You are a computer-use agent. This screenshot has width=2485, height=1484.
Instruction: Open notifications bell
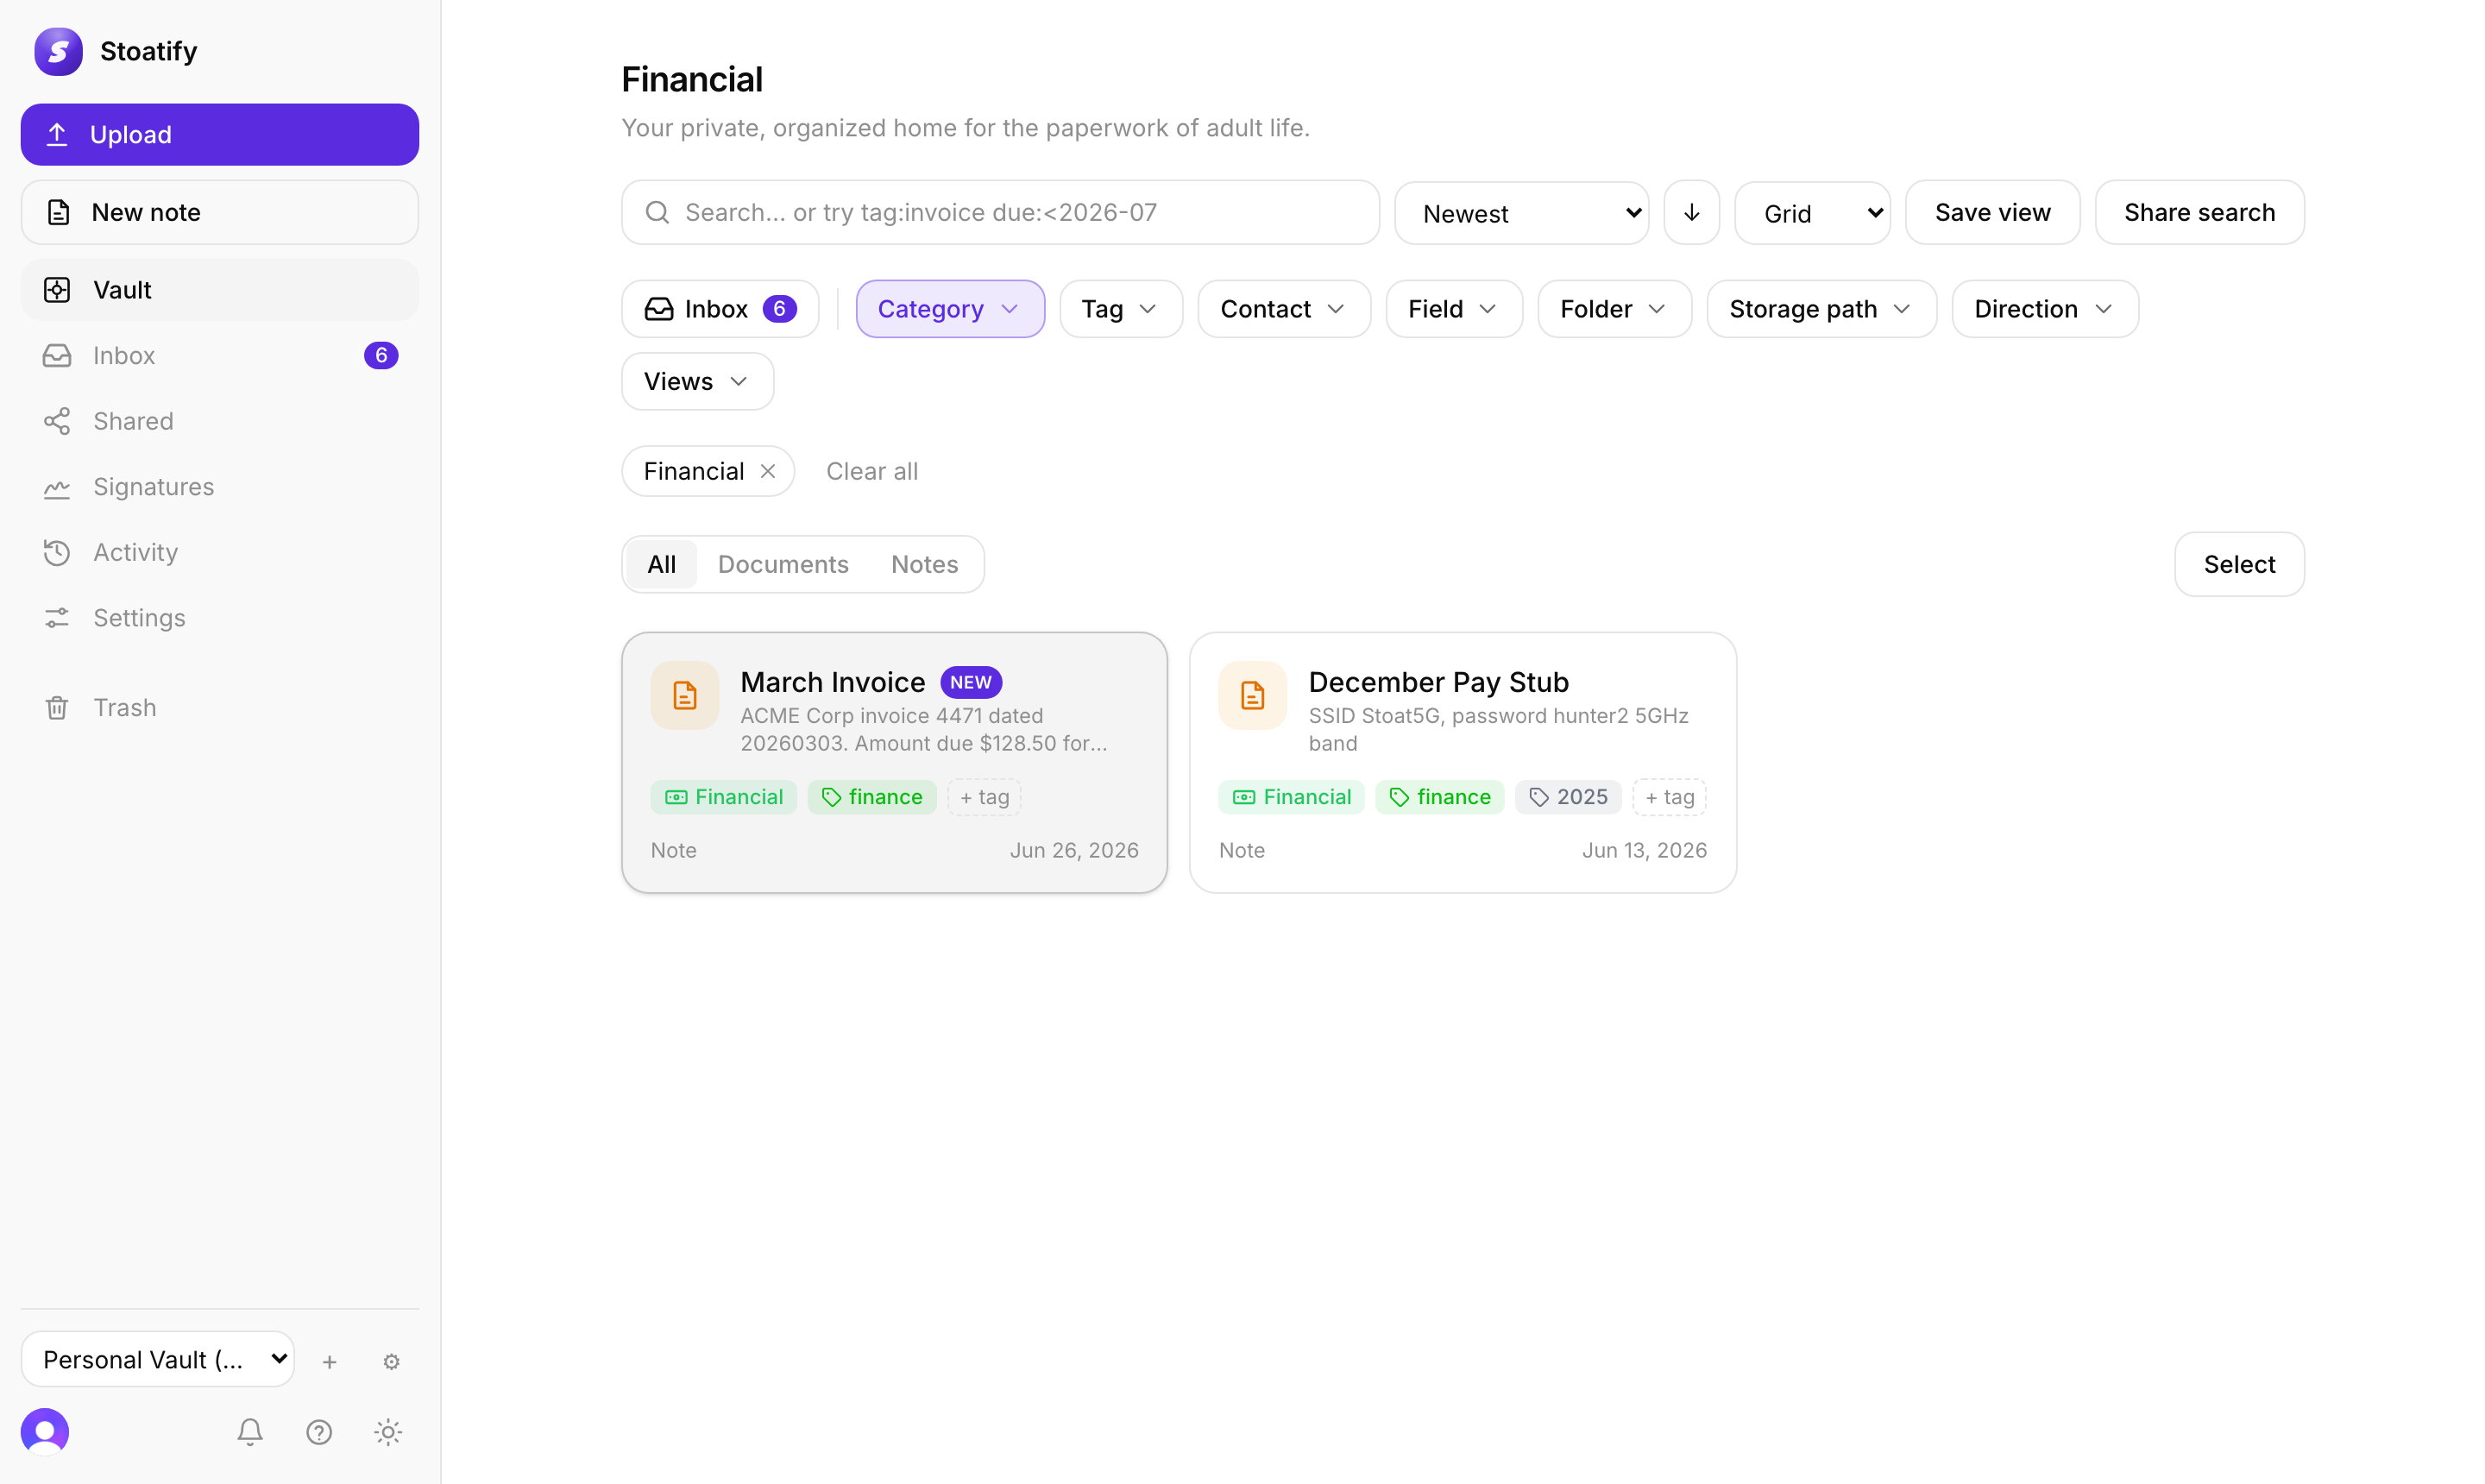click(x=250, y=1432)
